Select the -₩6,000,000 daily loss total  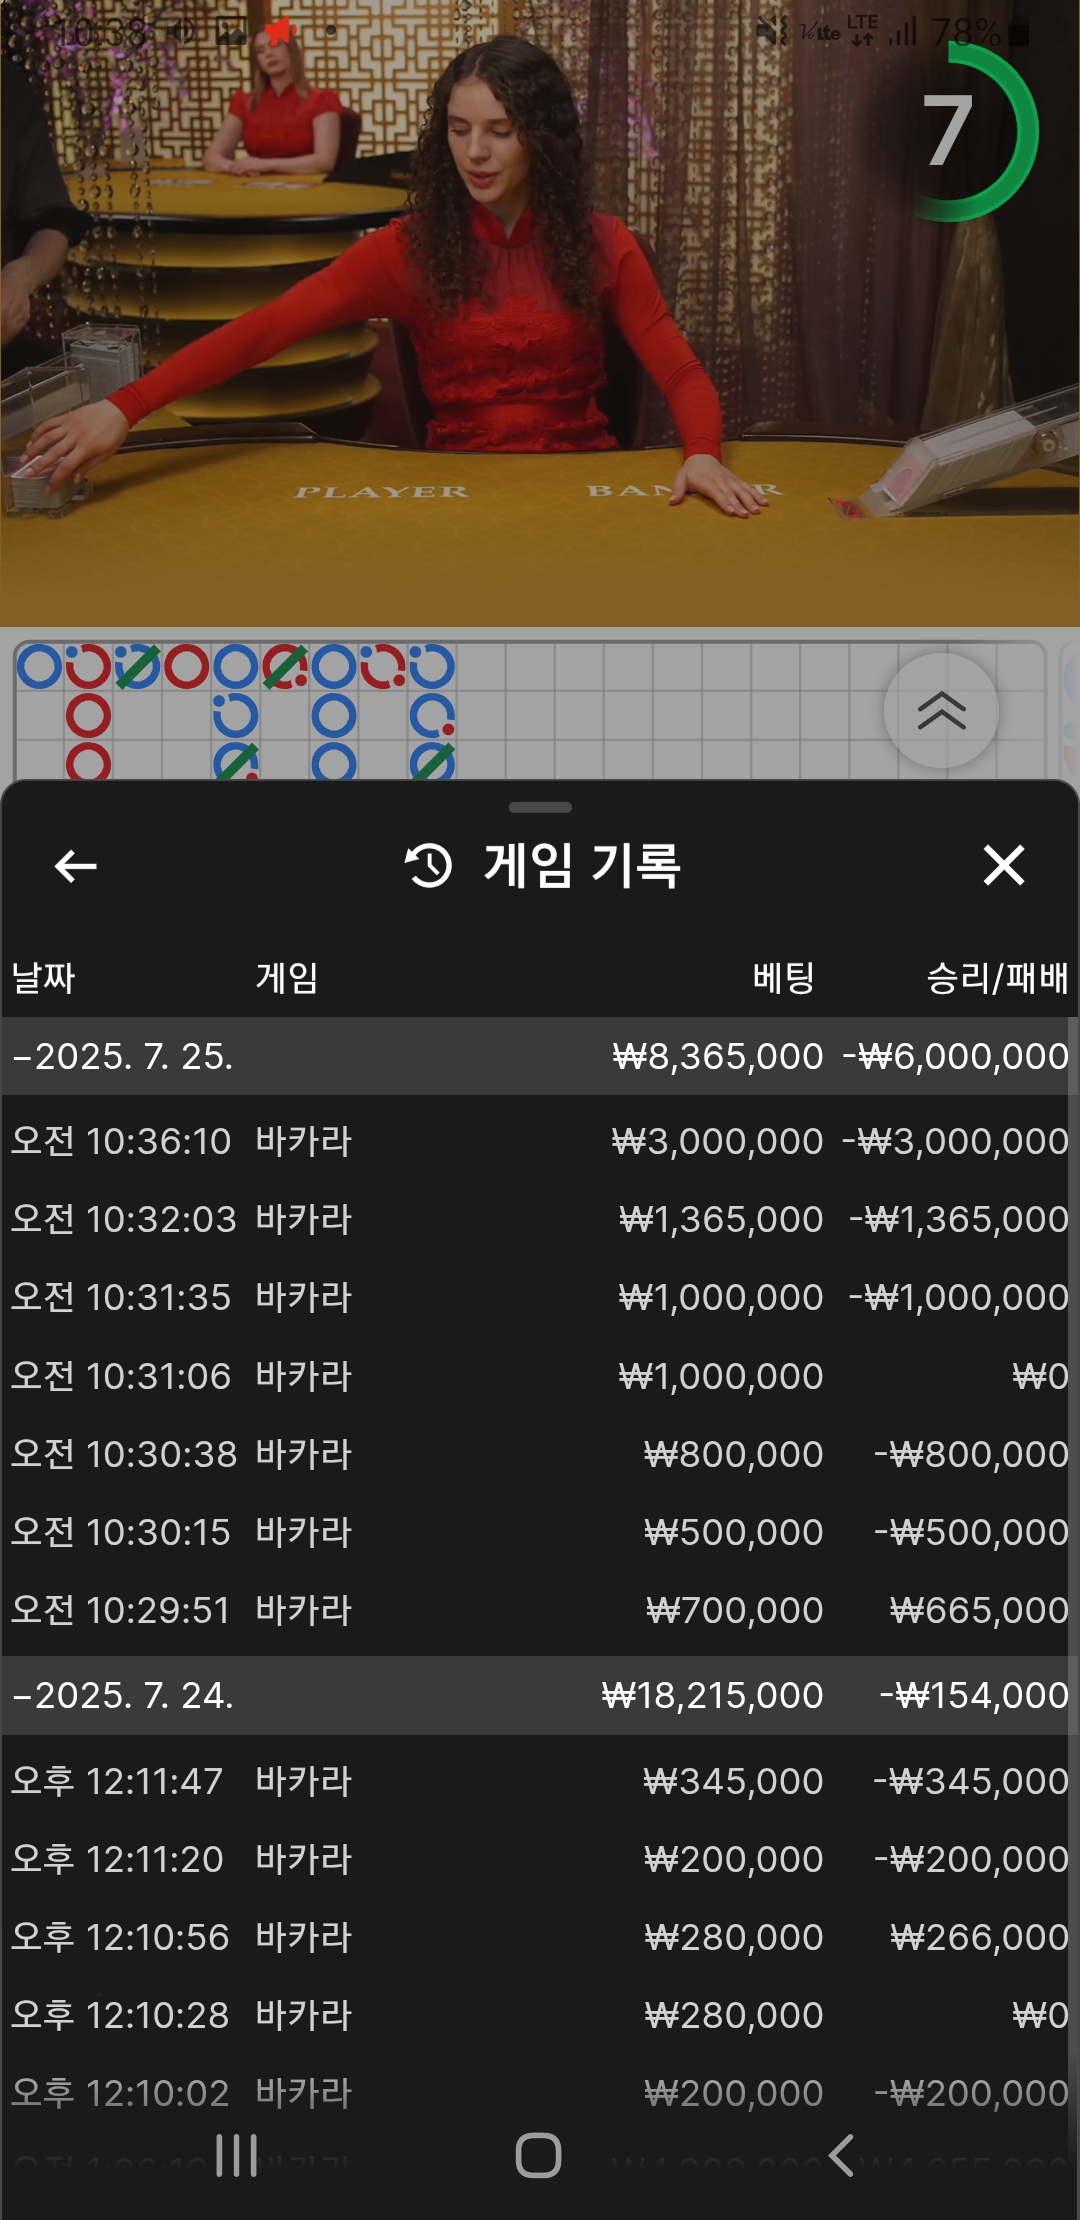click(956, 1056)
